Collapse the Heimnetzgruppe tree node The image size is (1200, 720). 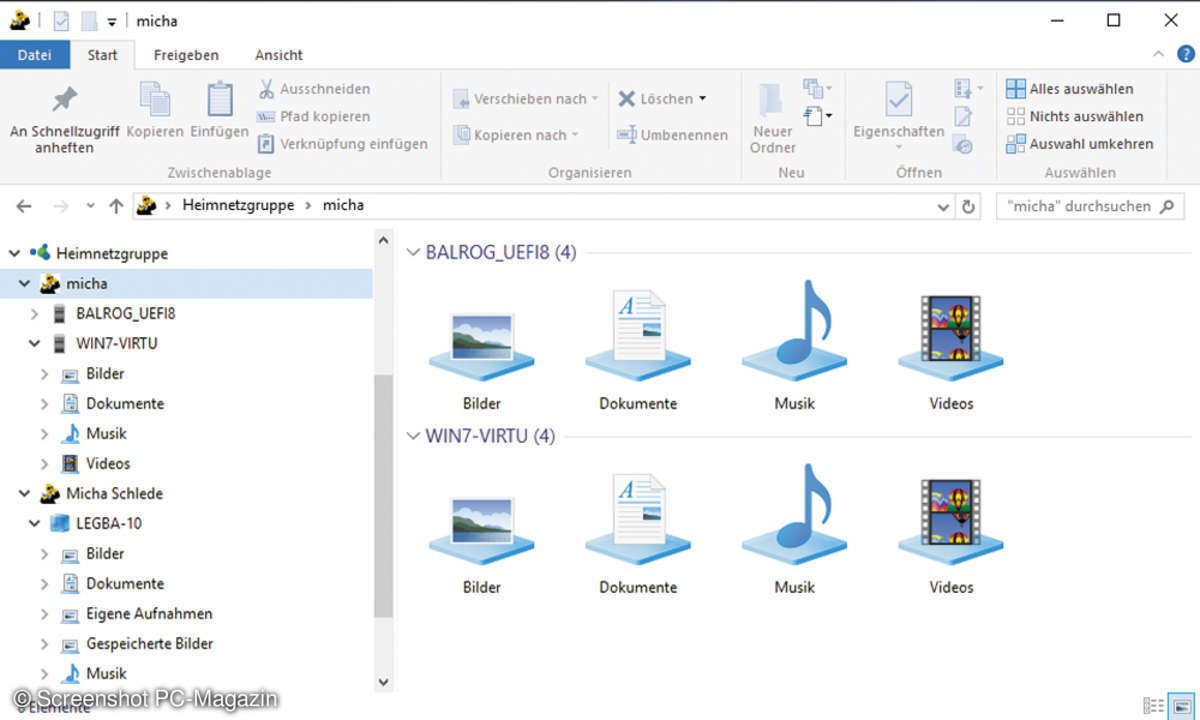click(x=14, y=254)
